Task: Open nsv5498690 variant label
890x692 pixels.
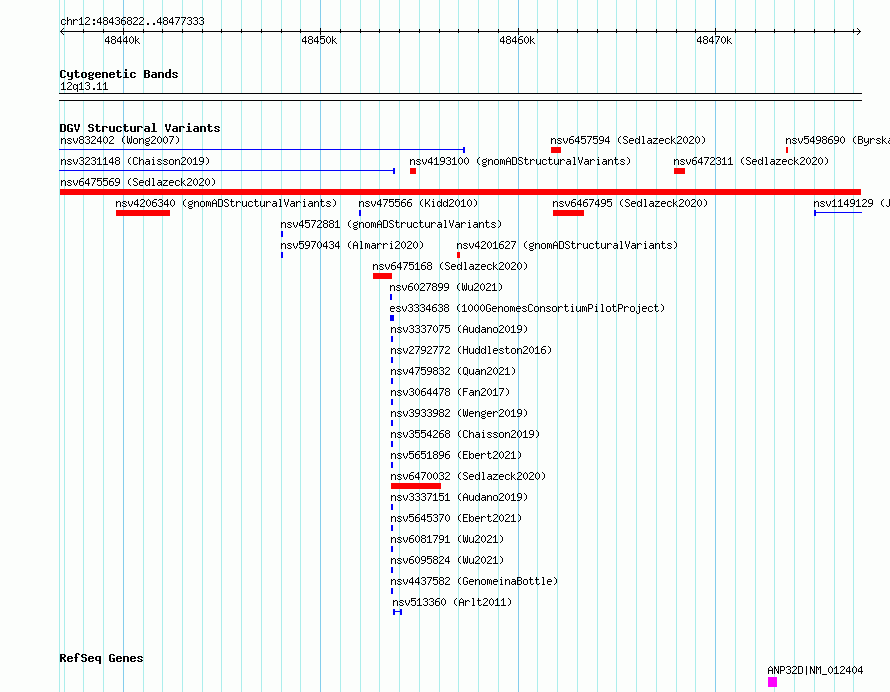Action: coord(837,140)
